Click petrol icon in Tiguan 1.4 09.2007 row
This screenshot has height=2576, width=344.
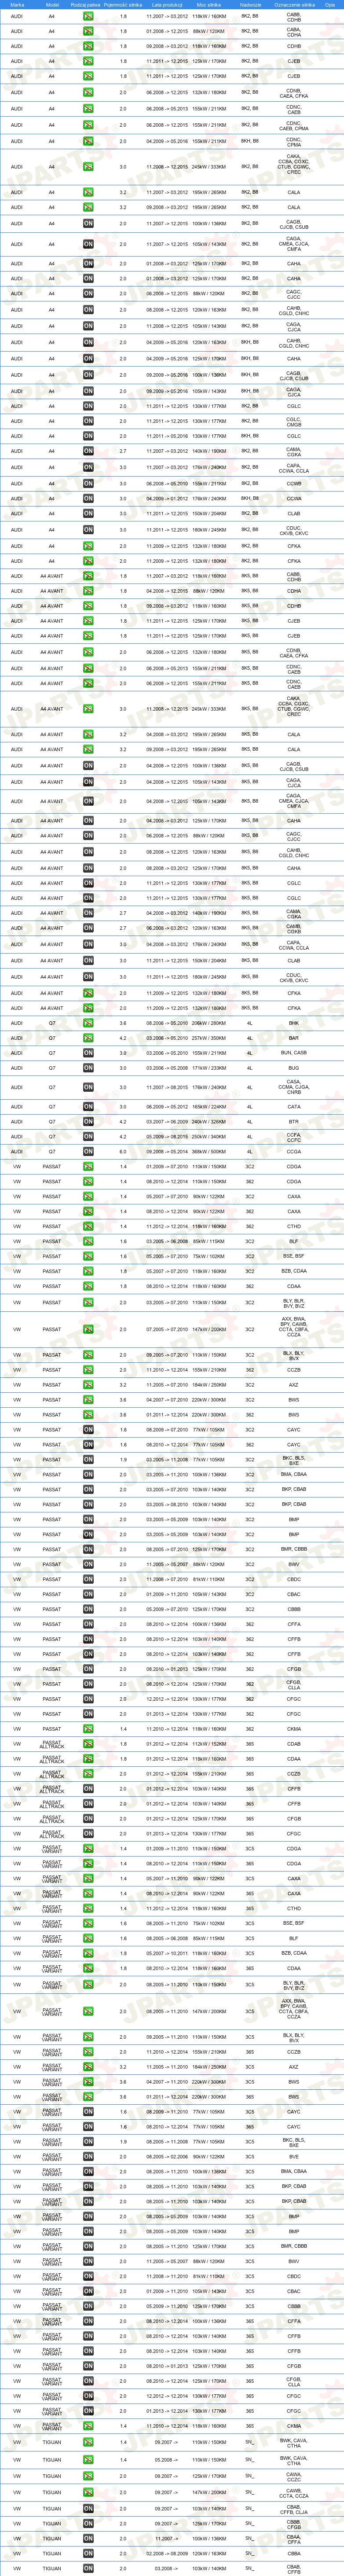(88, 2442)
